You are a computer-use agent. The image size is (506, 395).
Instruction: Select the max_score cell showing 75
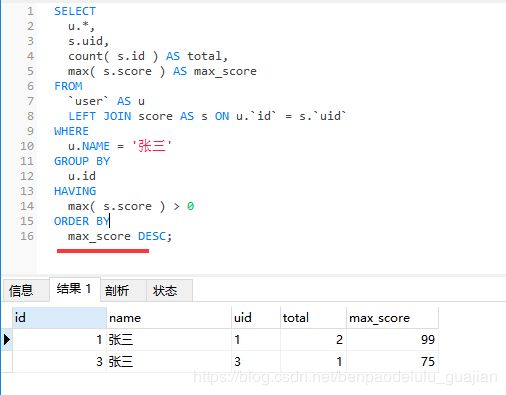[x=392, y=362]
